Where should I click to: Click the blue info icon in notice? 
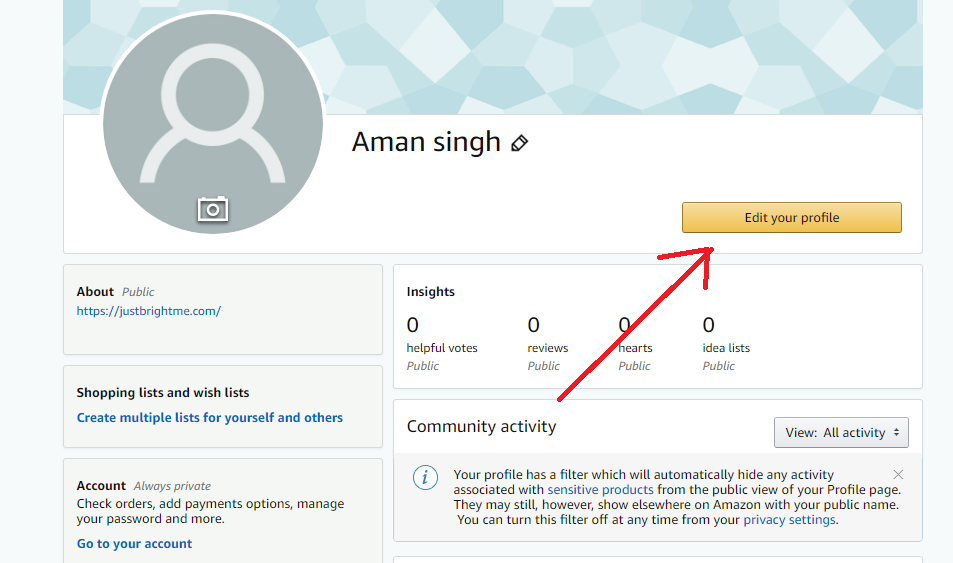(425, 477)
